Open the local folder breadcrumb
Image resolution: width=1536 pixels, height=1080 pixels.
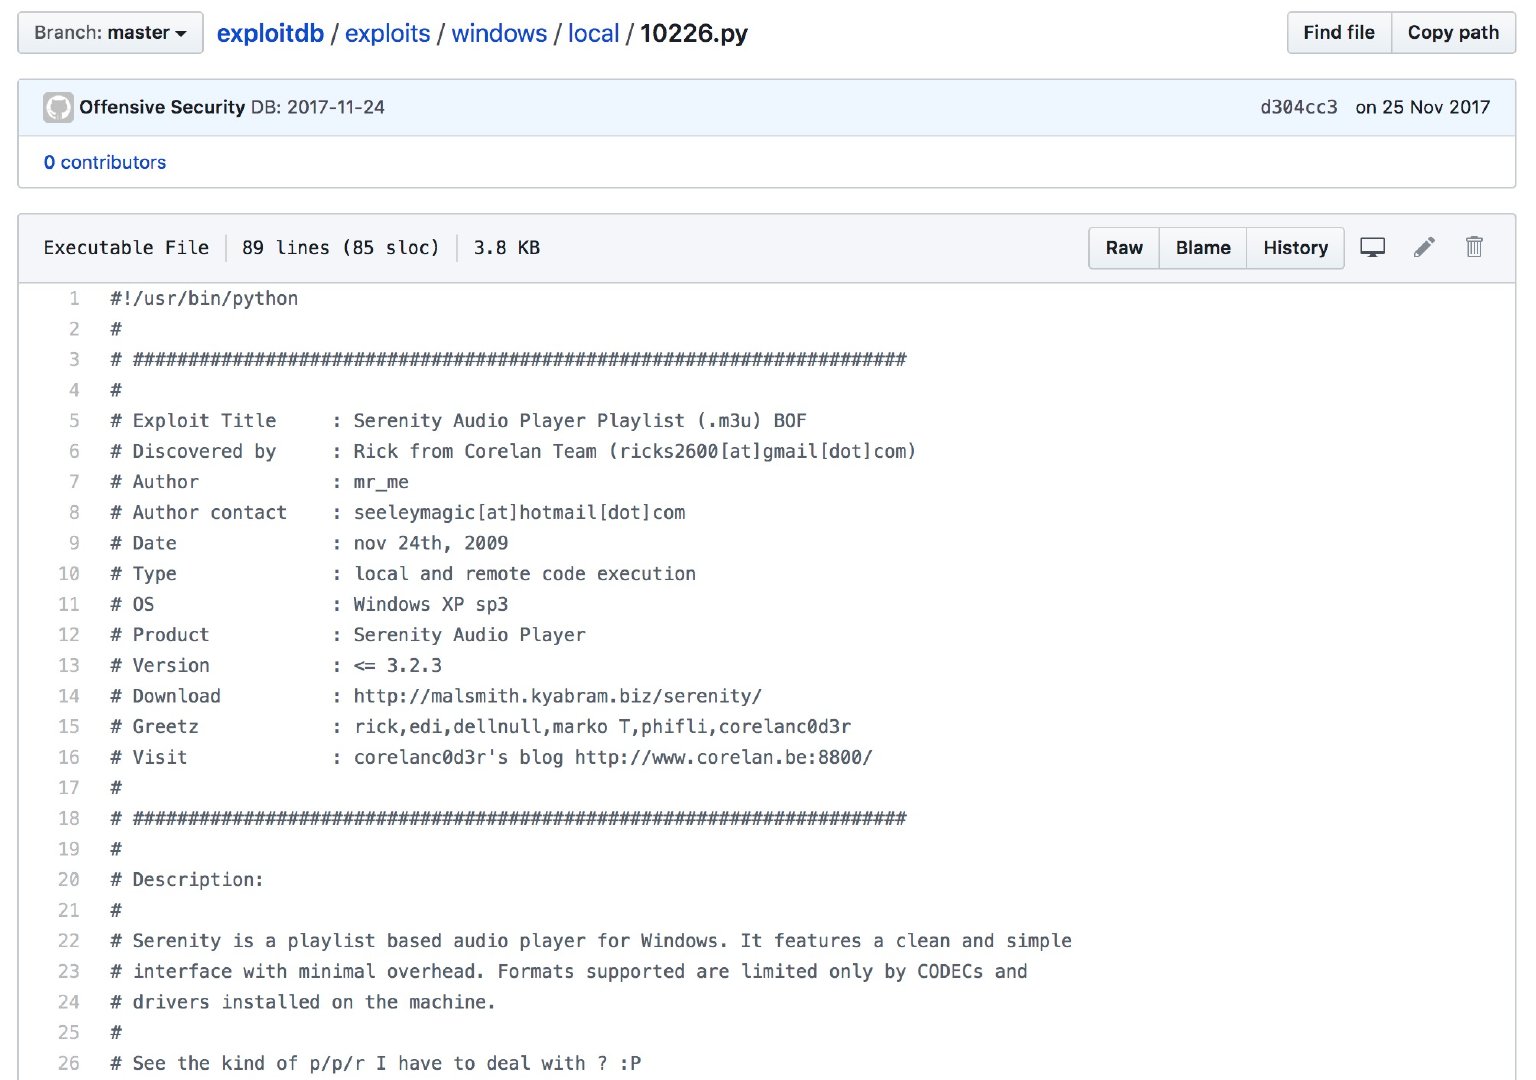[x=593, y=33]
